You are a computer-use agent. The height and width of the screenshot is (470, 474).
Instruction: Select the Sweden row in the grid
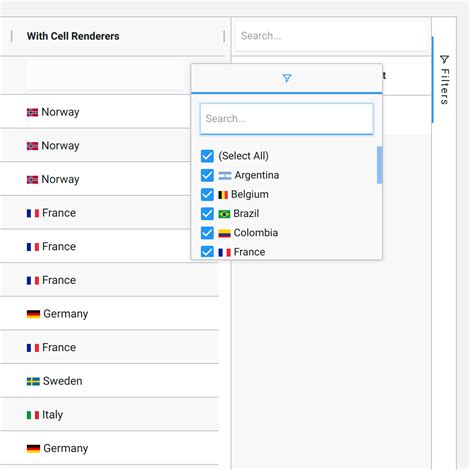pos(109,381)
